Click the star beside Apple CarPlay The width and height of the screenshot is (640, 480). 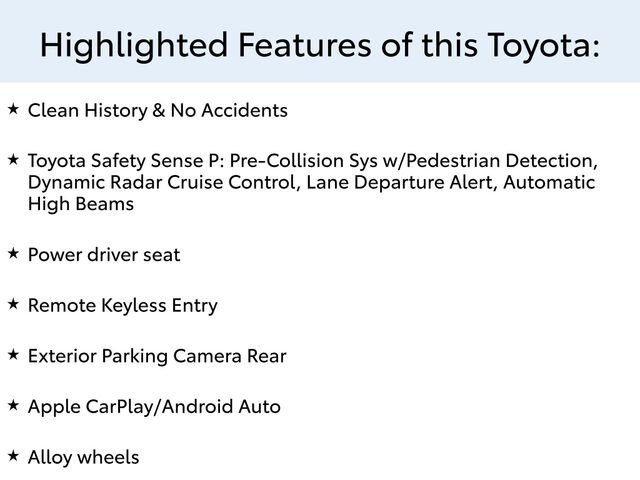[x=13, y=405]
